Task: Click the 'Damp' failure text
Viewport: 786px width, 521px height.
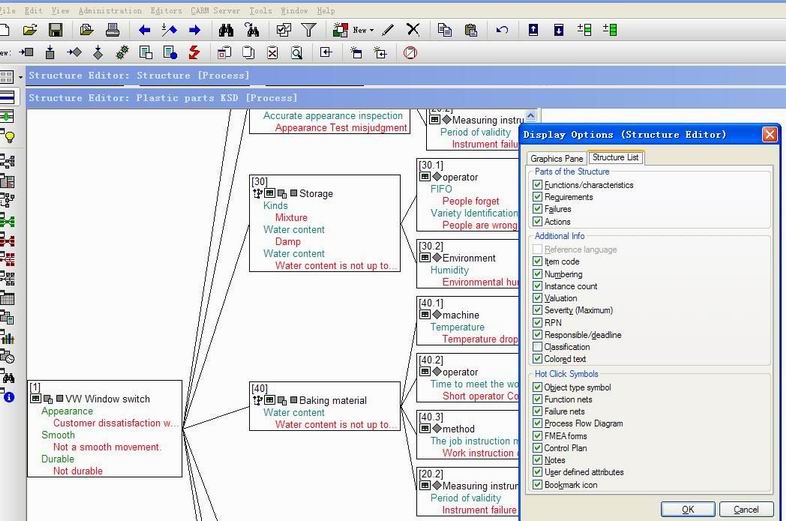Action: (x=288, y=242)
